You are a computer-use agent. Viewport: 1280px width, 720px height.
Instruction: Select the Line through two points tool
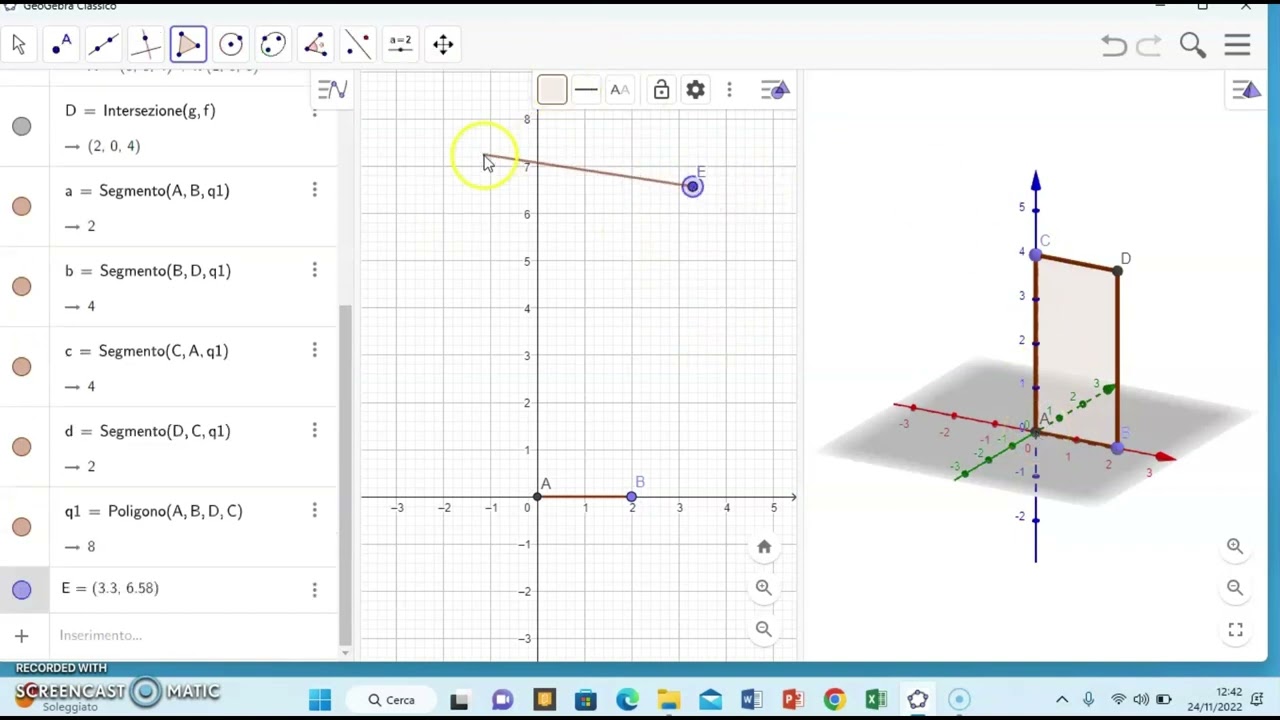tap(103, 44)
